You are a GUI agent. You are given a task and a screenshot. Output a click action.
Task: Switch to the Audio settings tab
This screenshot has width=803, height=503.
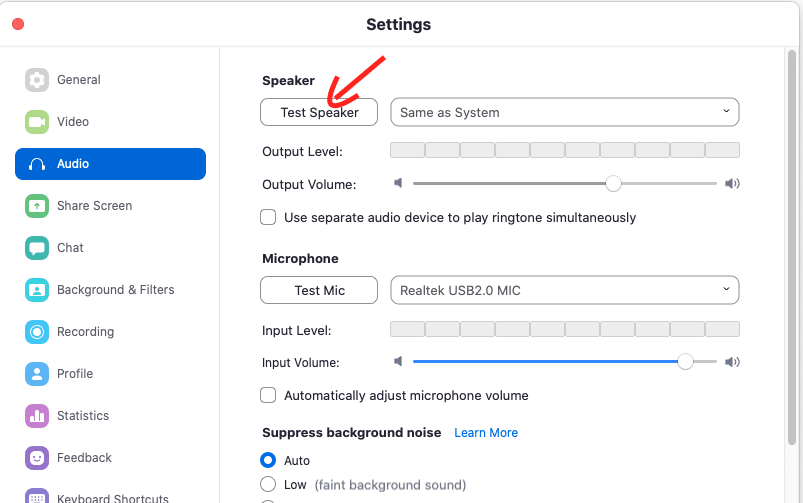110,164
